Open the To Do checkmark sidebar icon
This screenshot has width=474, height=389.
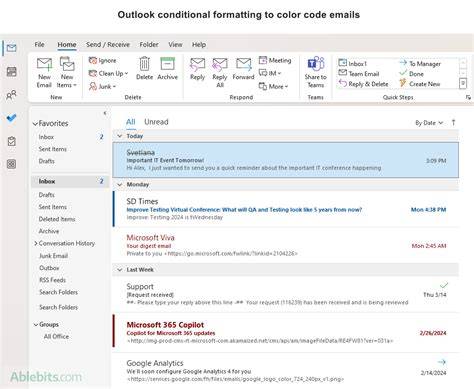click(11, 118)
